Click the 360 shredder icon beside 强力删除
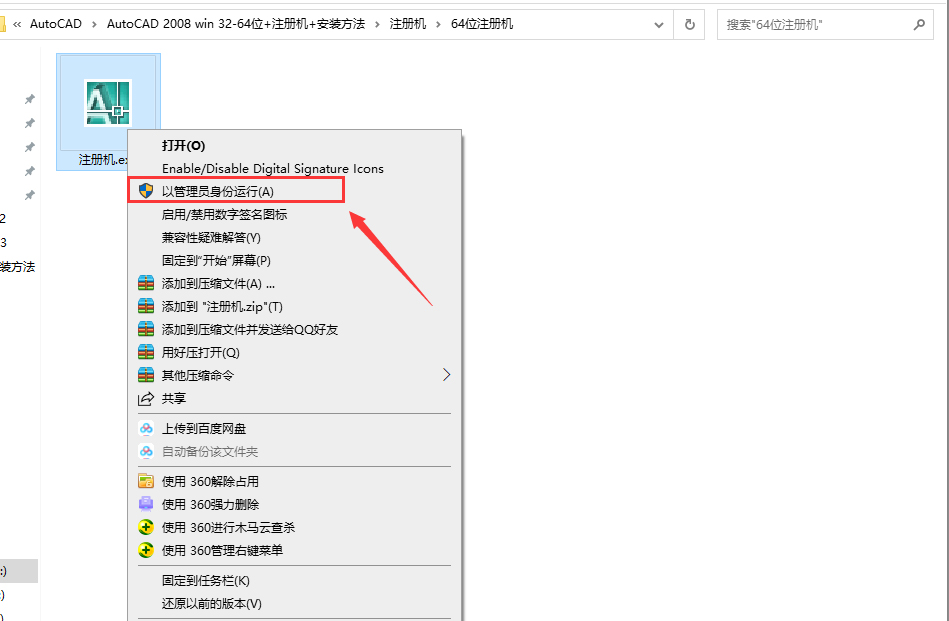This screenshot has height=621, width=949. tap(146, 504)
